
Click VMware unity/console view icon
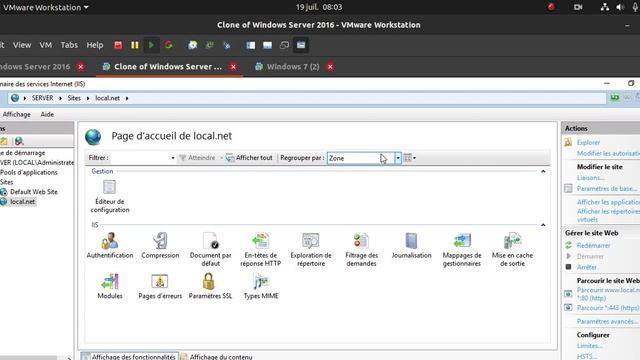coord(301,45)
